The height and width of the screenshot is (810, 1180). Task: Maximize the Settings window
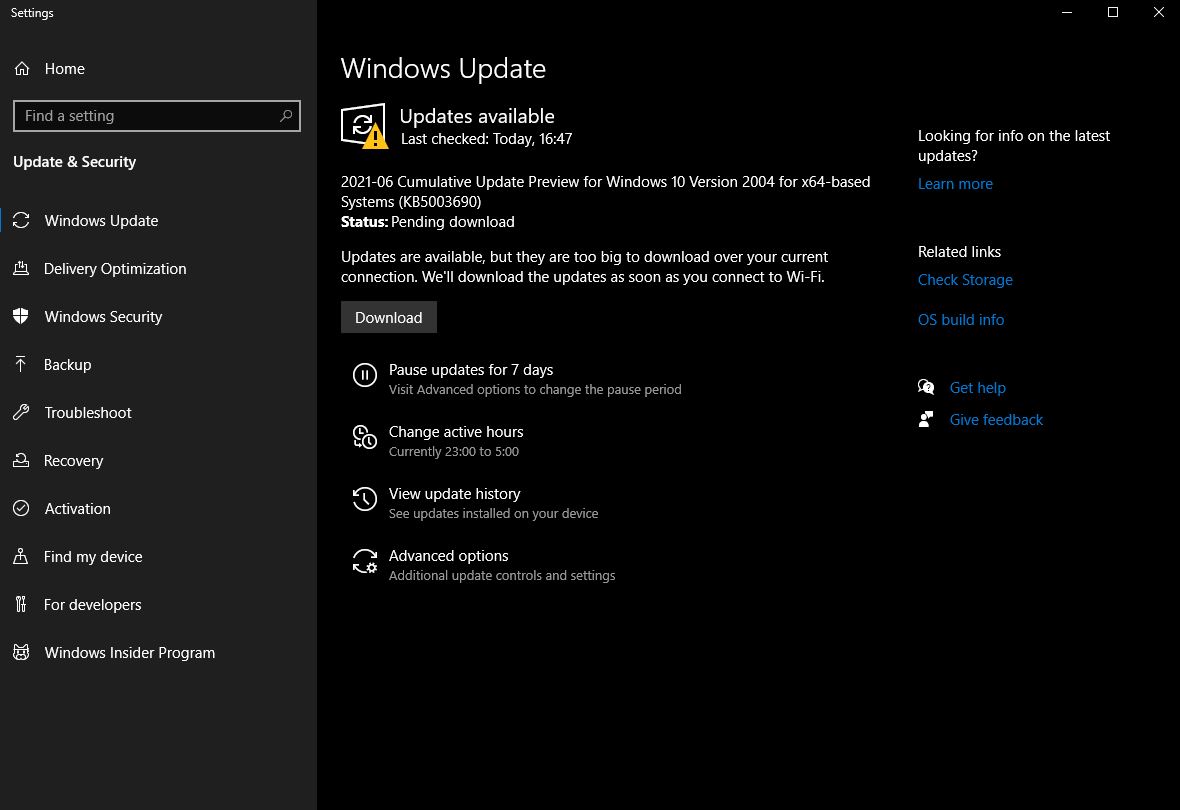coord(1112,12)
